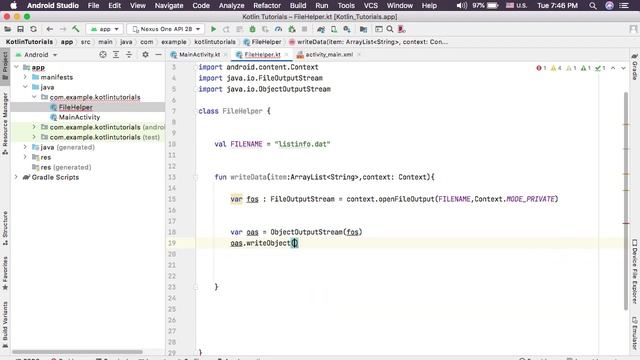Toggle the Emulator tool window
Image resolution: width=640 pixels, height=360 pixels.
(635, 333)
